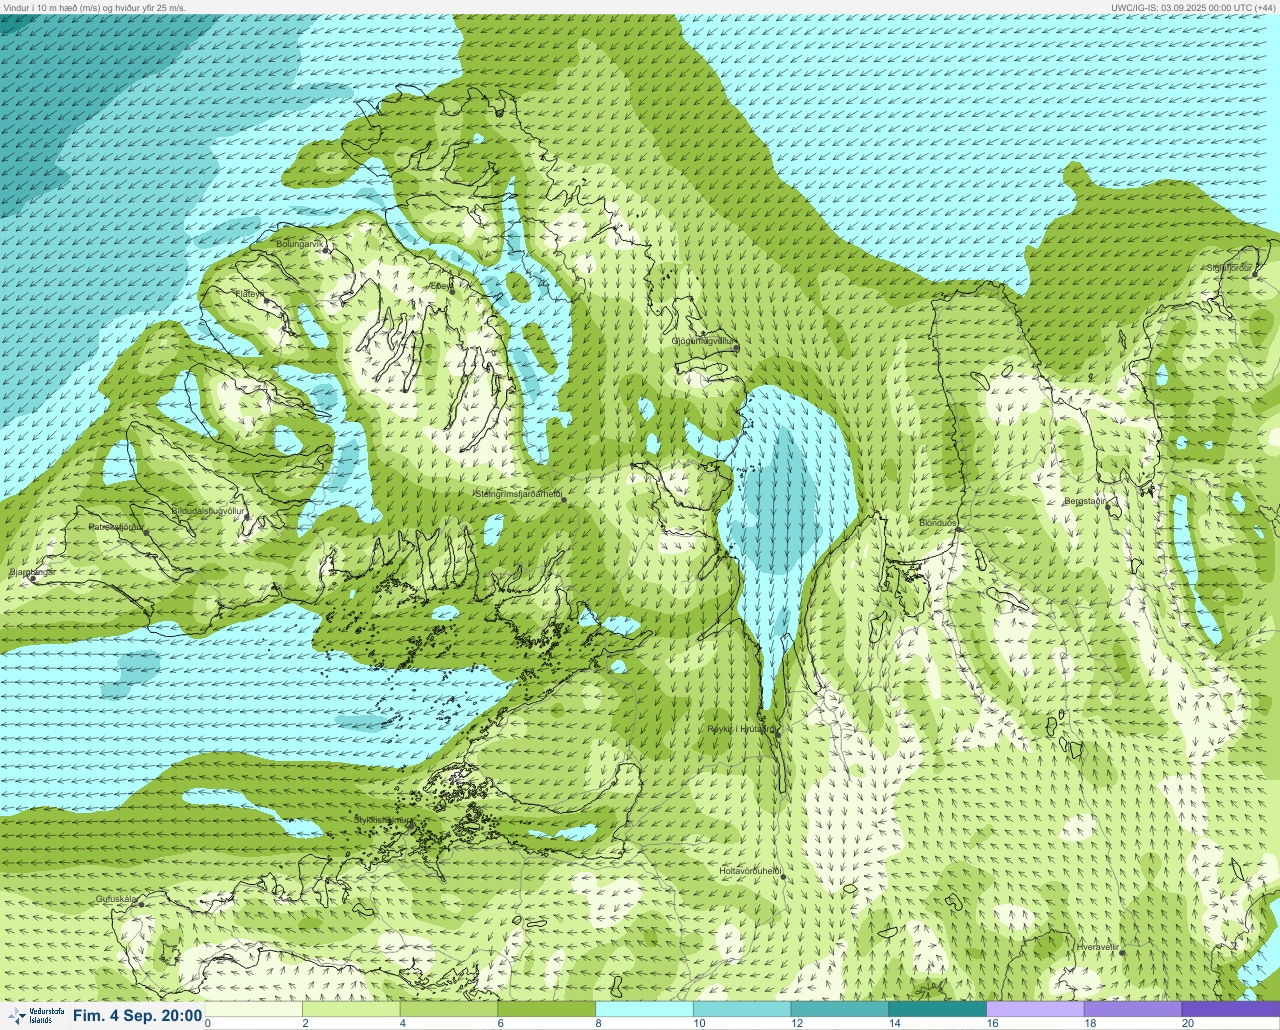Select the 8–10 m/s legend color
The width and height of the screenshot is (1280, 1030).
pos(644,1008)
